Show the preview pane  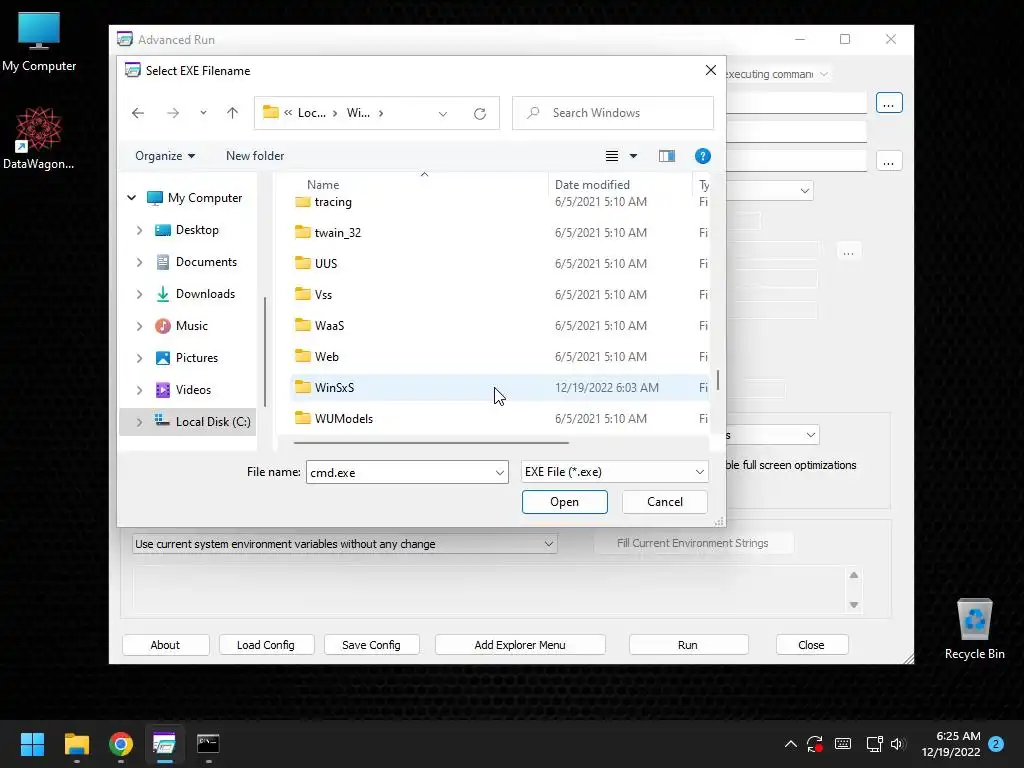[x=667, y=156]
